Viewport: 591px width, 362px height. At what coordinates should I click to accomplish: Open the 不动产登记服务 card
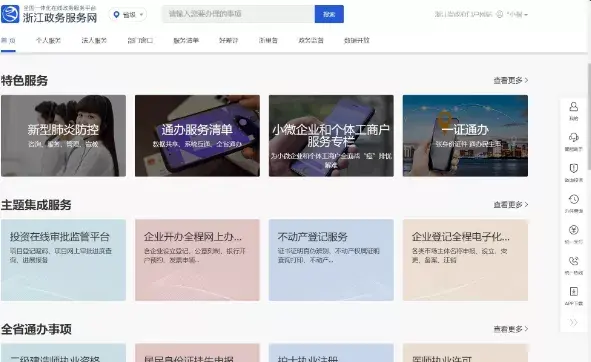coord(331,260)
